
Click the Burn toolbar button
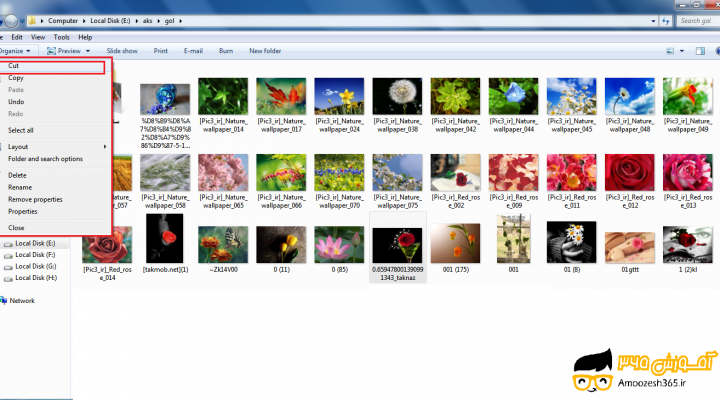[x=226, y=51]
